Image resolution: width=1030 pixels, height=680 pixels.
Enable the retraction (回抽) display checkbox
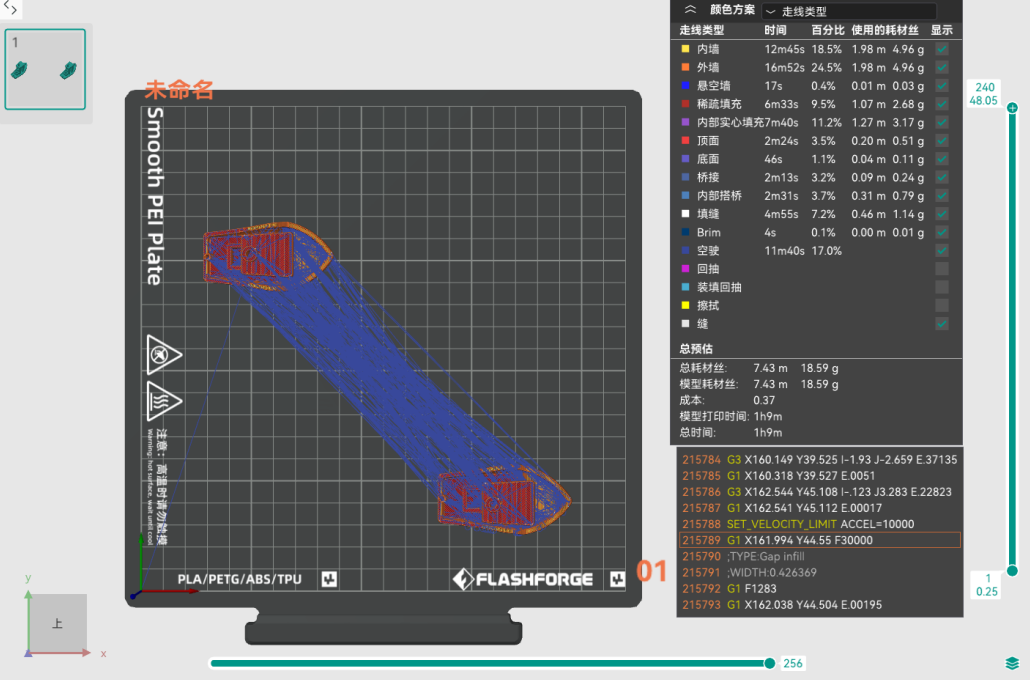tap(942, 269)
